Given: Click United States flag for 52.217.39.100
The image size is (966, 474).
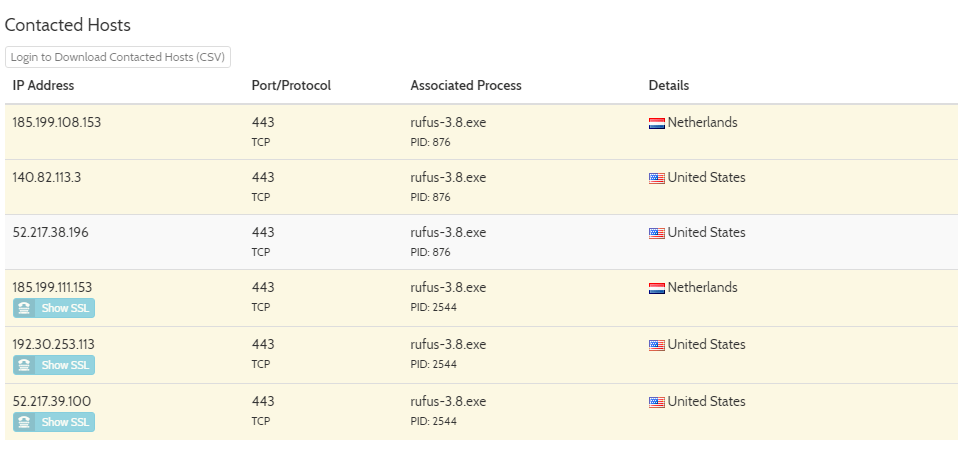Looking at the screenshot, I should [657, 402].
